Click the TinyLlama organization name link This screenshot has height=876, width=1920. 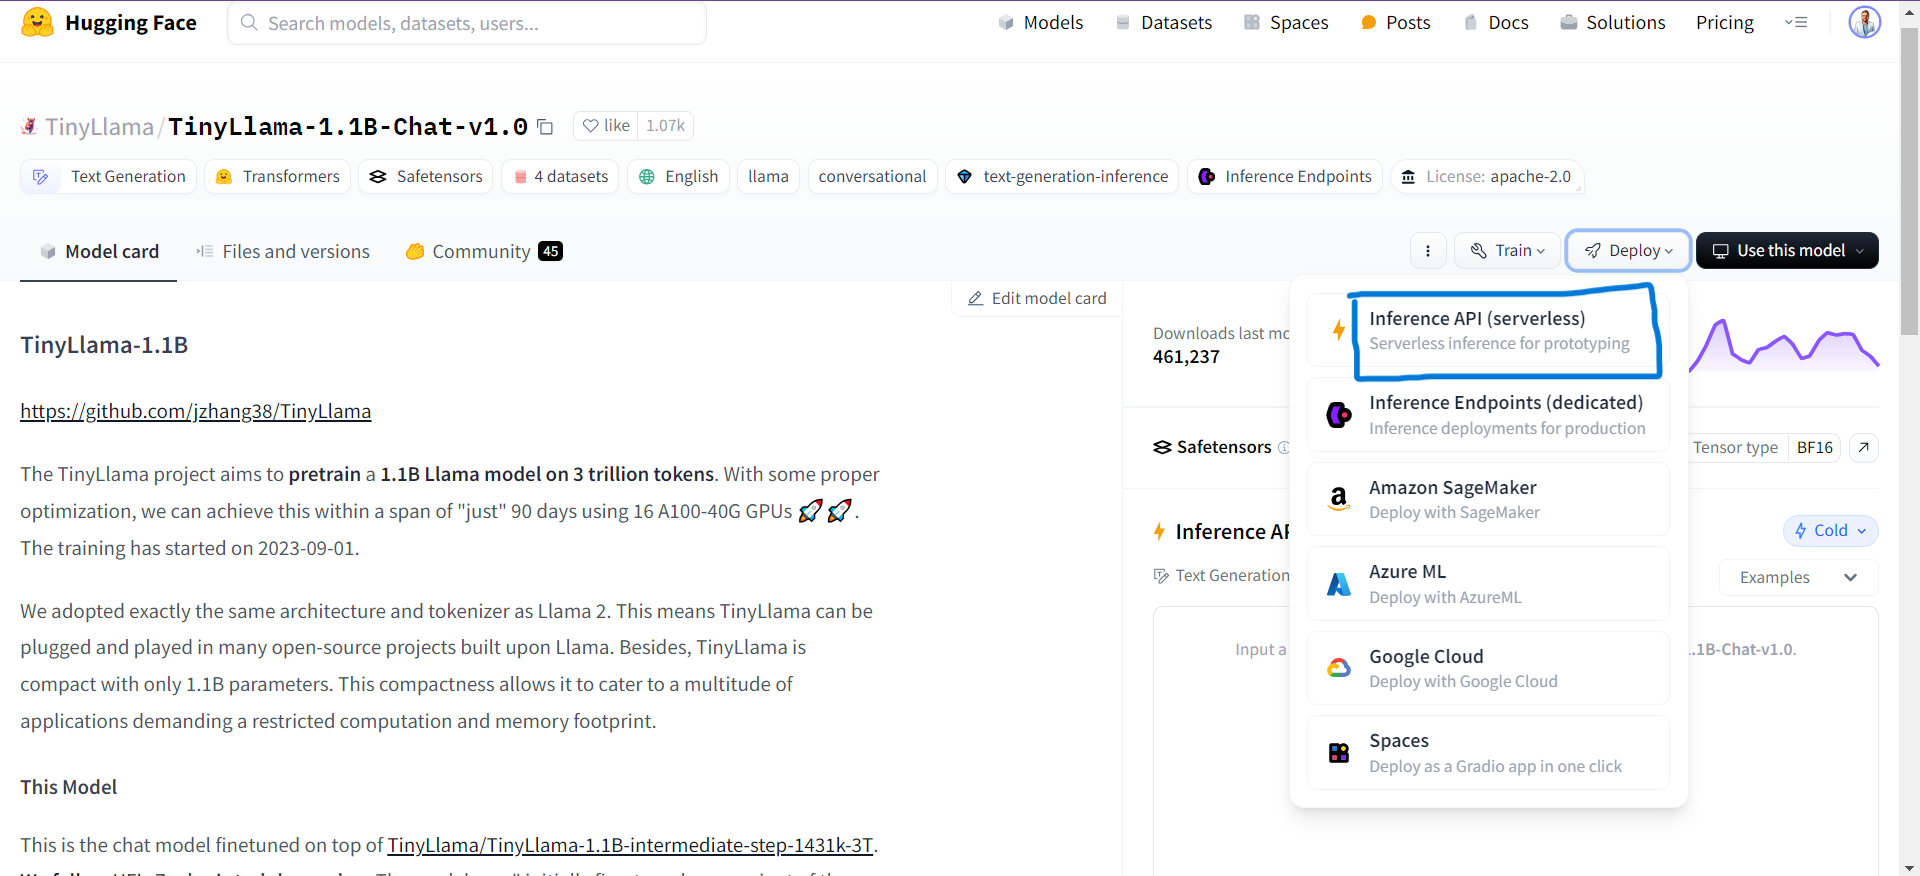[99, 127]
